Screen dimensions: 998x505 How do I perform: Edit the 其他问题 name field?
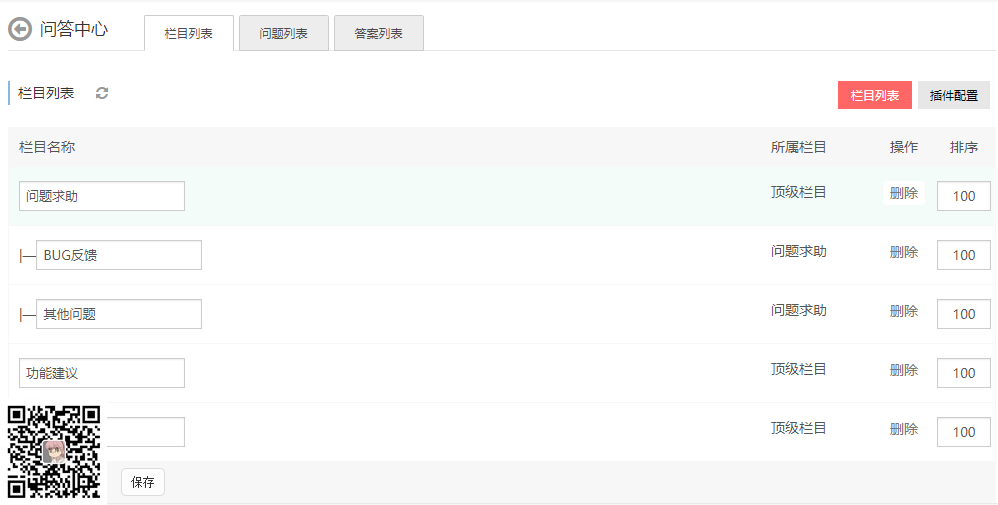pos(119,314)
